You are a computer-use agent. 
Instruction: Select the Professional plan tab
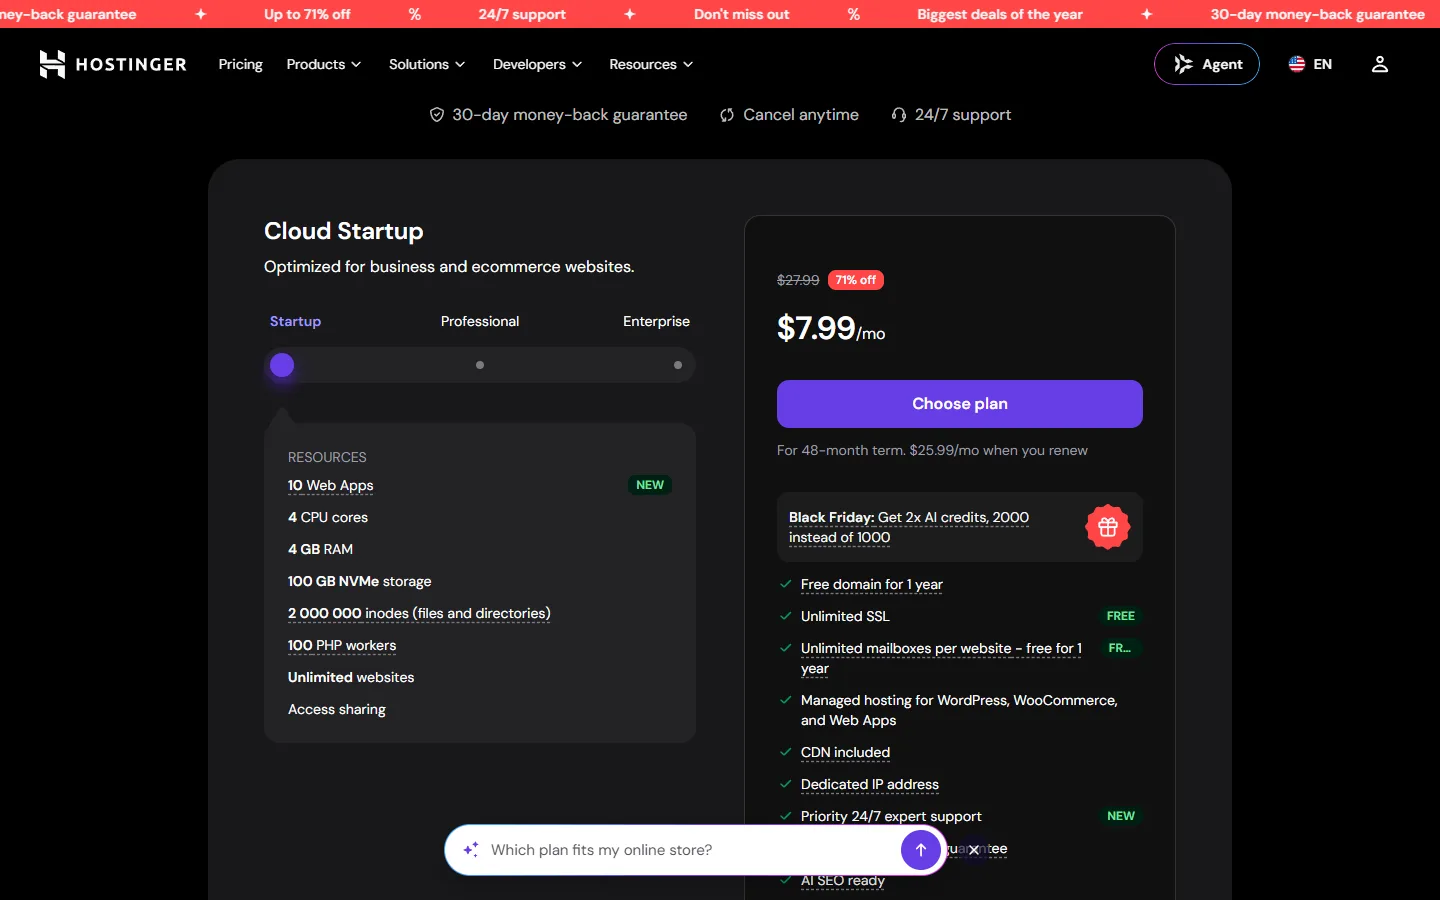click(480, 321)
